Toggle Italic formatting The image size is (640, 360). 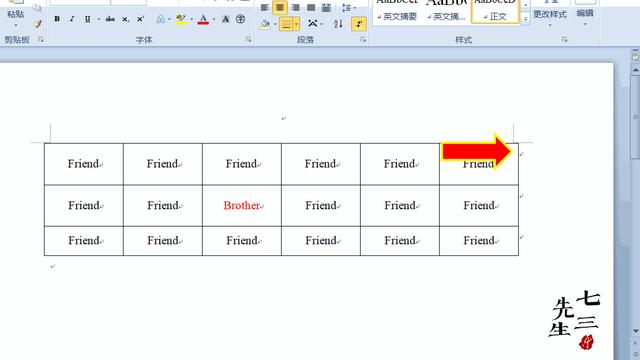(72, 19)
